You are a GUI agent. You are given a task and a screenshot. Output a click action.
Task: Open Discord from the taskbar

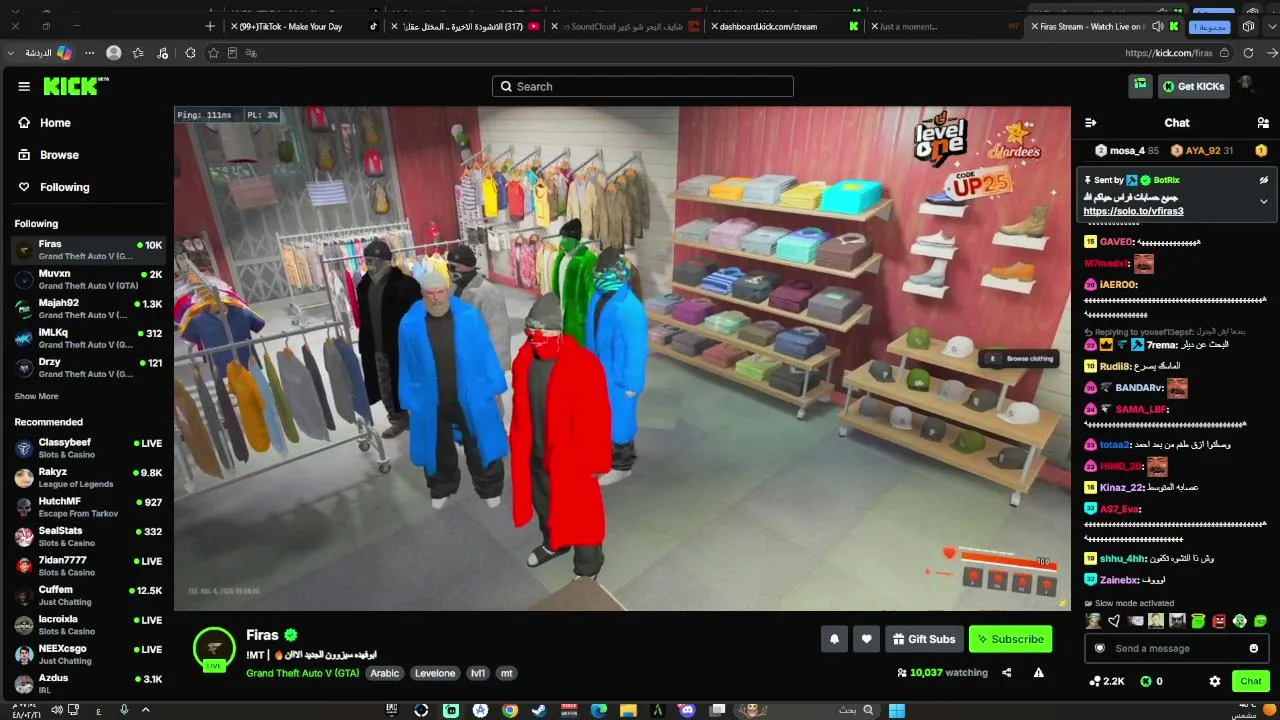[x=686, y=711]
